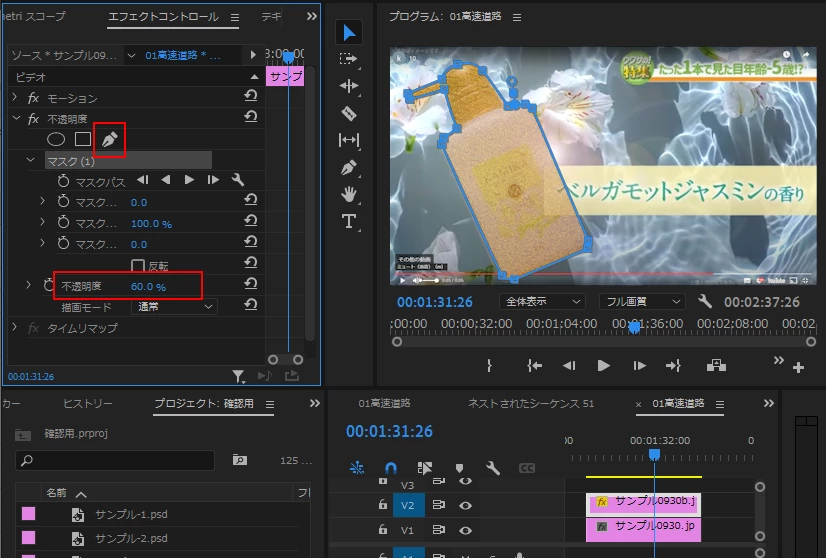826x558 pixels.
Task: Select the Razor tool
Action: pyautogui.click(x=349, y=113)
